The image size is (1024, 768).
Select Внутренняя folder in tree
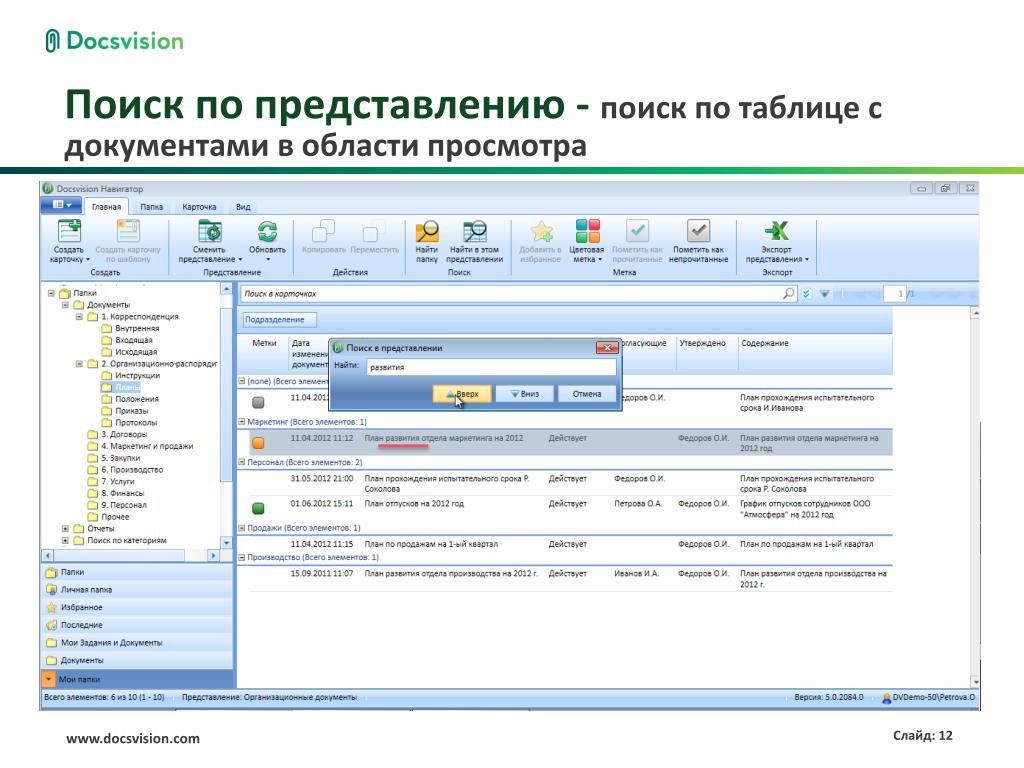click(137, 328)
